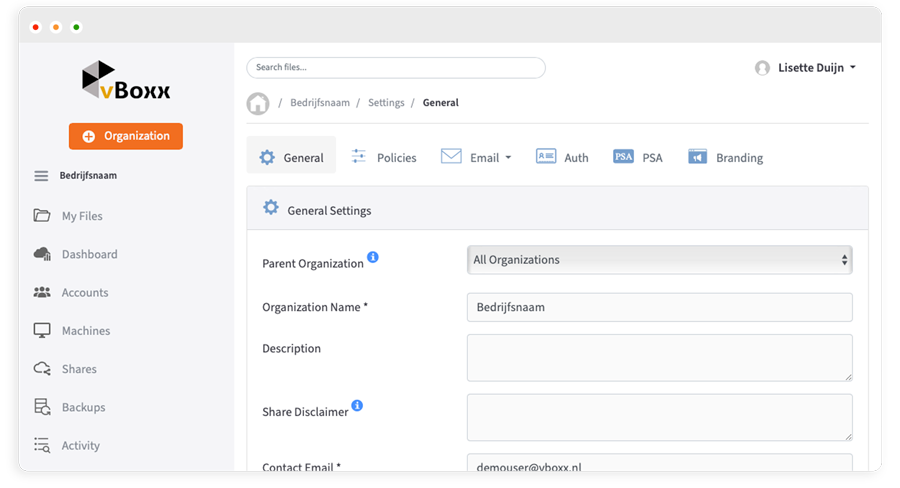Open Backups from sidebar
Screen dimensions: 900x488
[83, 407]
